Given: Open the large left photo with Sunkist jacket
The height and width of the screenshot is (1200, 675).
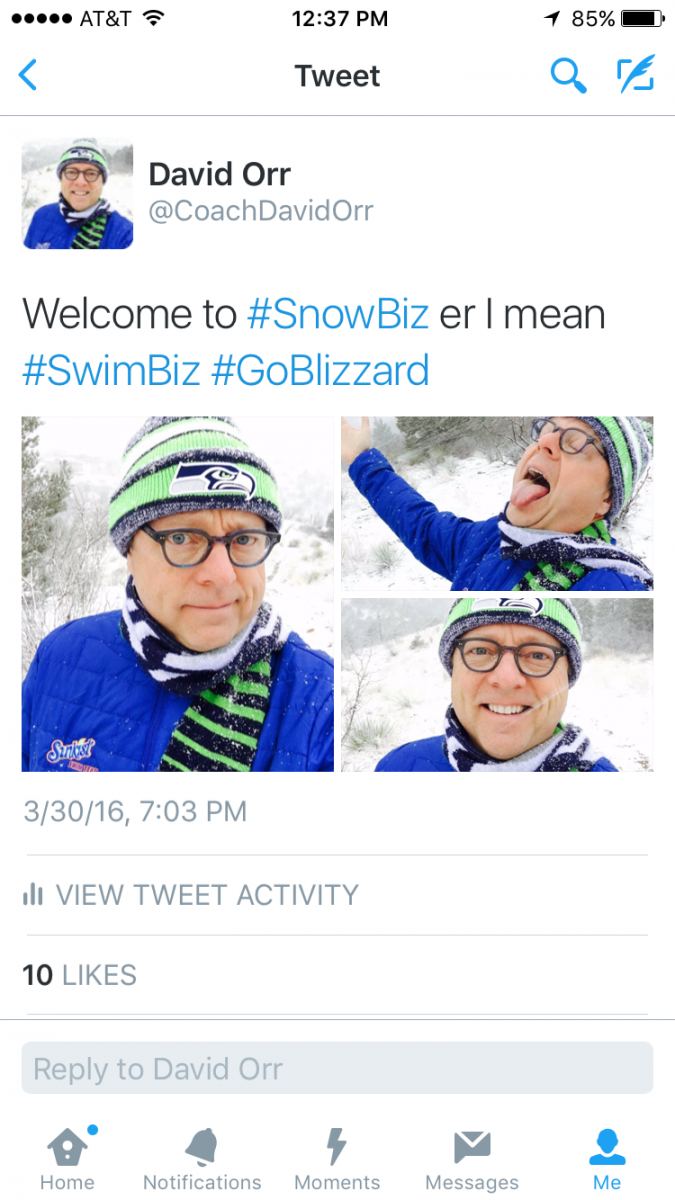Looking at the screenshot, I should [x=178, y=594].
